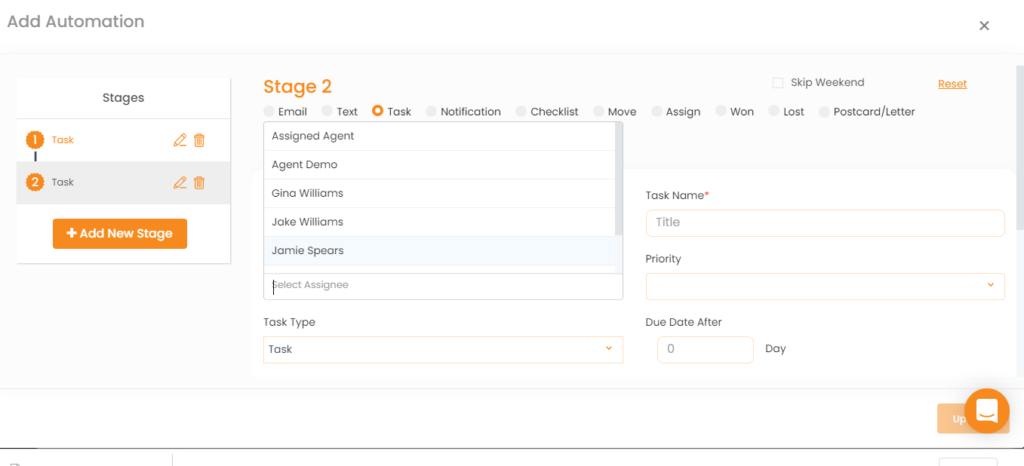
Task: Pick Assigned Agent from assignee list
Action: 439,136
